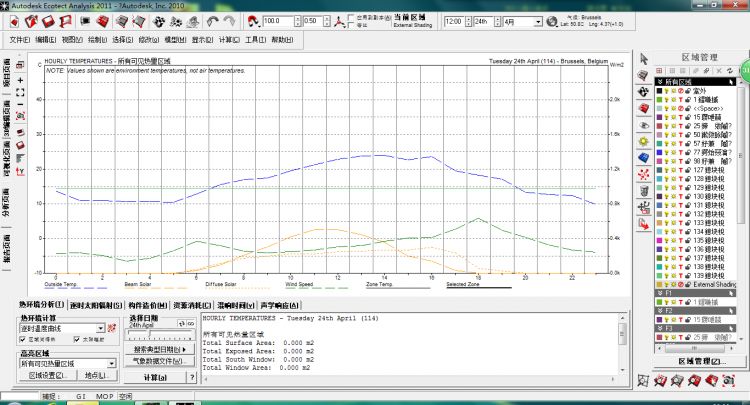Click the color swatch of 室外 zone
Image resolution: width=750 pixels, height=405 pixels.
(x=659, y=91)
